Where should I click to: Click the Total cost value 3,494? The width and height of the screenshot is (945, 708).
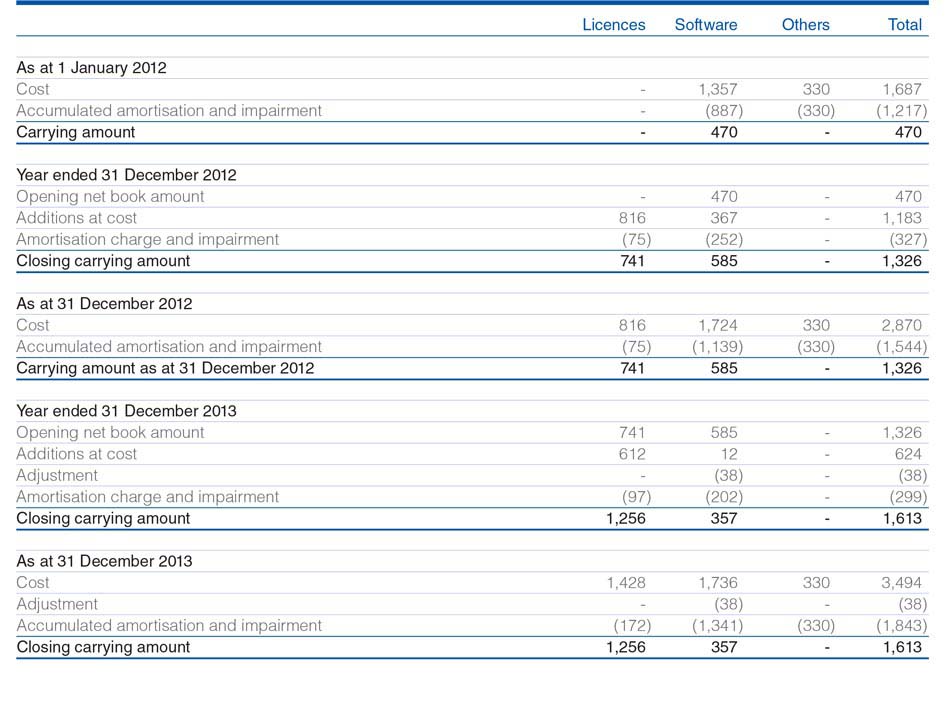(x=902, y=583)
